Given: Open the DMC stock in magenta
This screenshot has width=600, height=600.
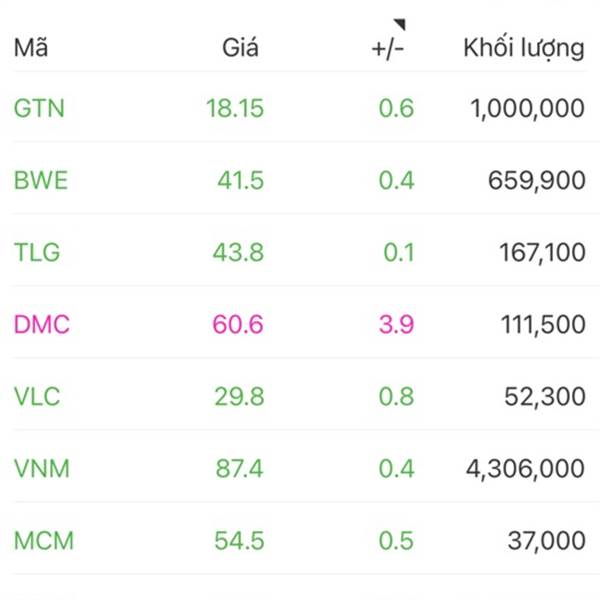Looking at the screenshot, I should [x=42, y=324].
